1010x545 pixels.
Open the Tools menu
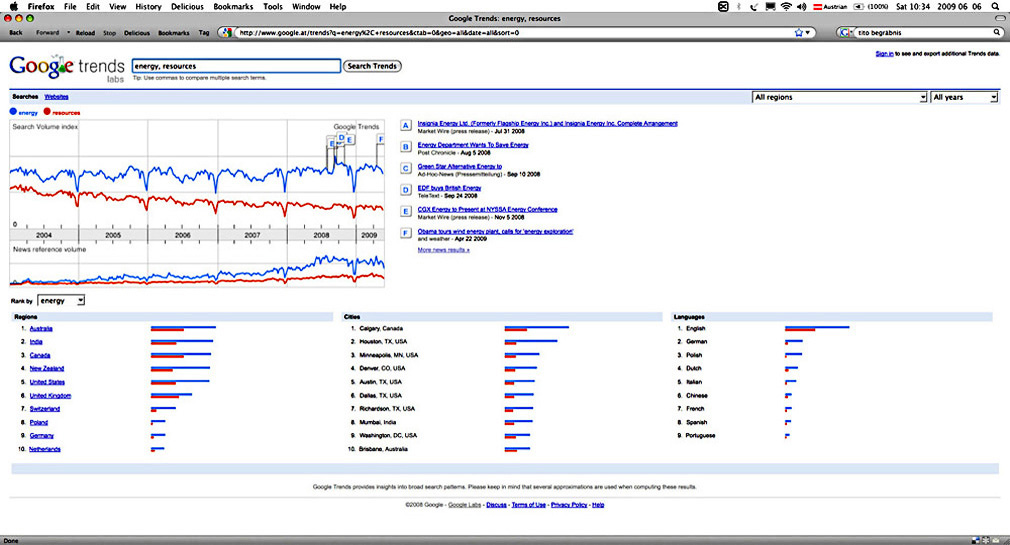point(273,6)
